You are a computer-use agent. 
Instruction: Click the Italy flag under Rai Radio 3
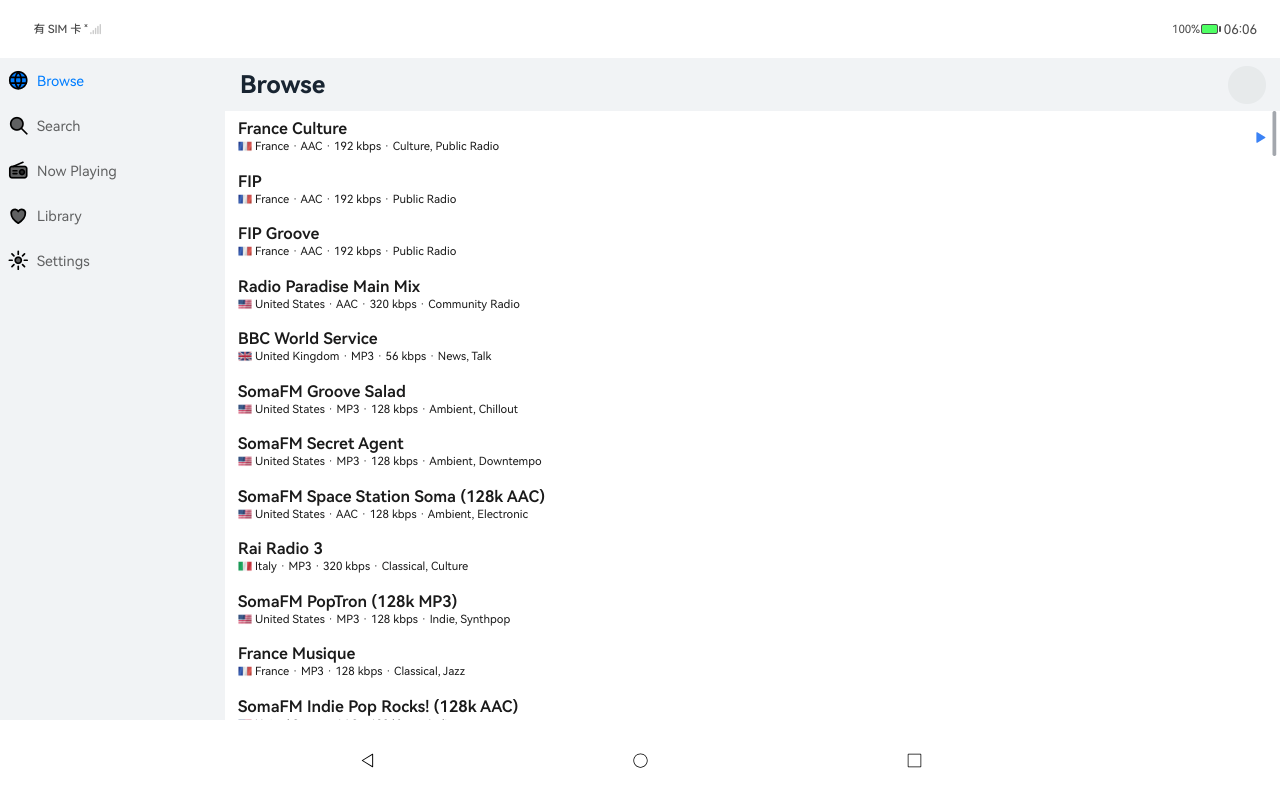pyautogui.click(x=245, y=566)
